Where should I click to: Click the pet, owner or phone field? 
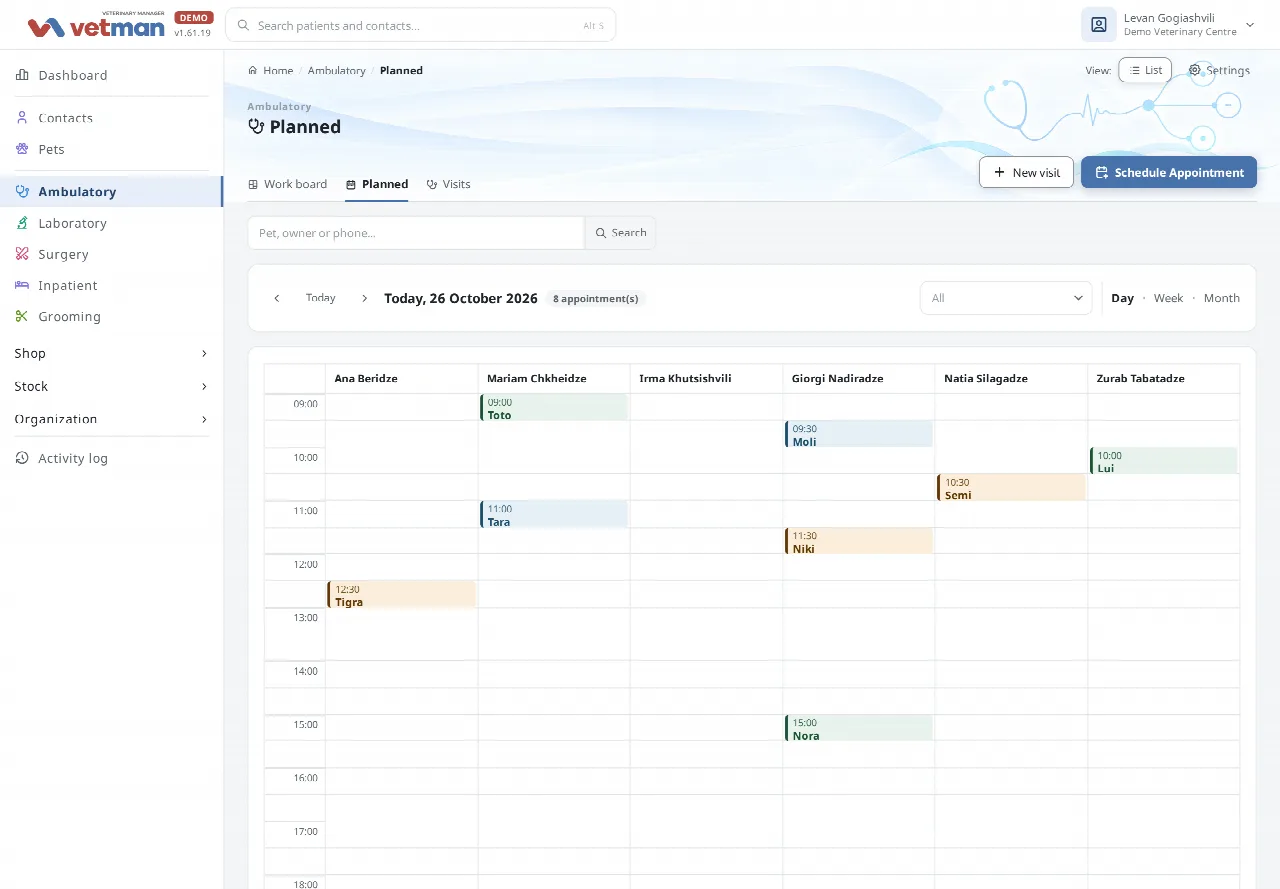click(415, 233)
